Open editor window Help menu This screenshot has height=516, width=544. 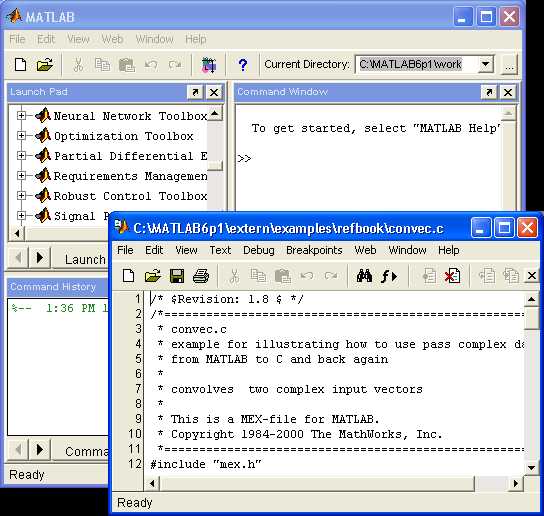(449, 250)
